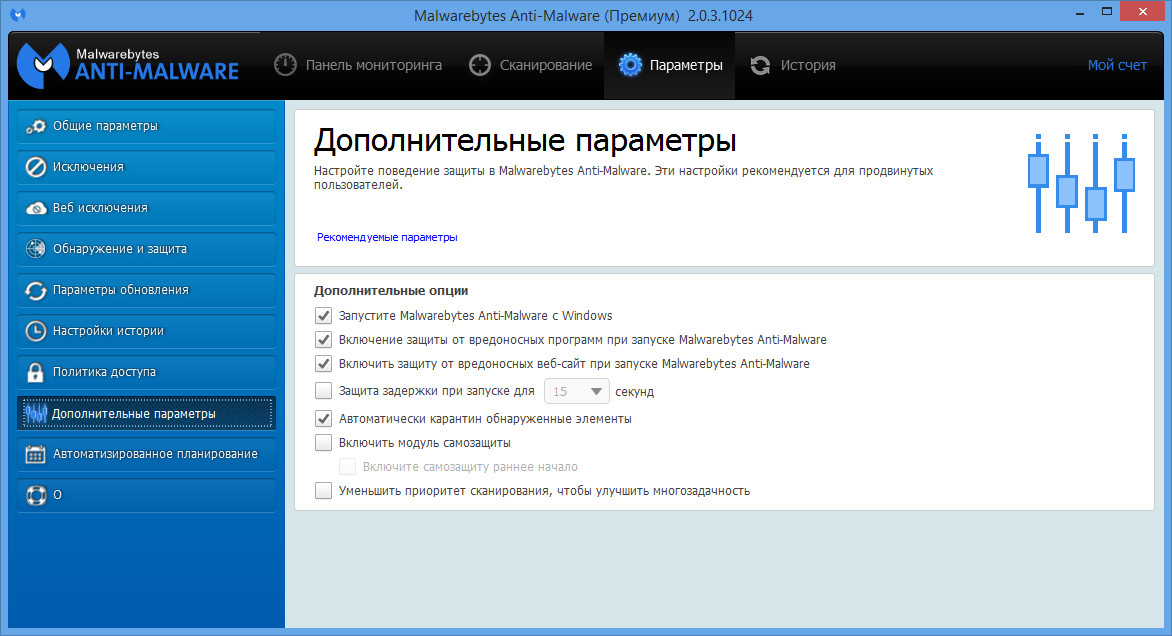Open the О (about) sidebar item
The height and width of the screenshot is (636, 1172).
click(x=146, y=495)
